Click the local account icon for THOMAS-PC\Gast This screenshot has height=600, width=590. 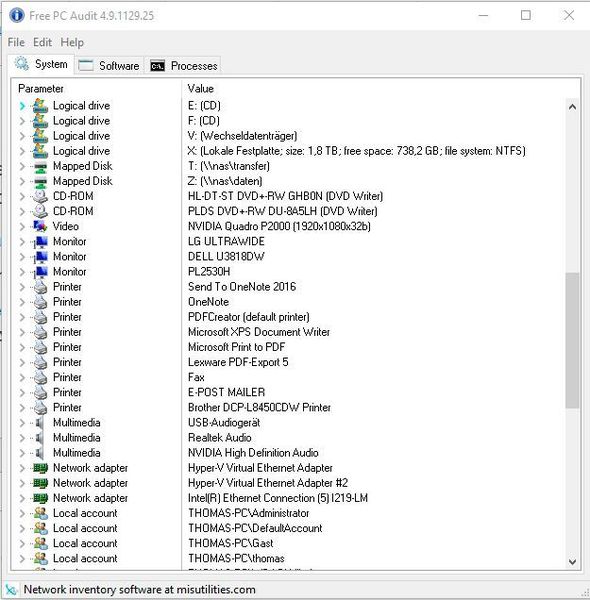(41, 543)
